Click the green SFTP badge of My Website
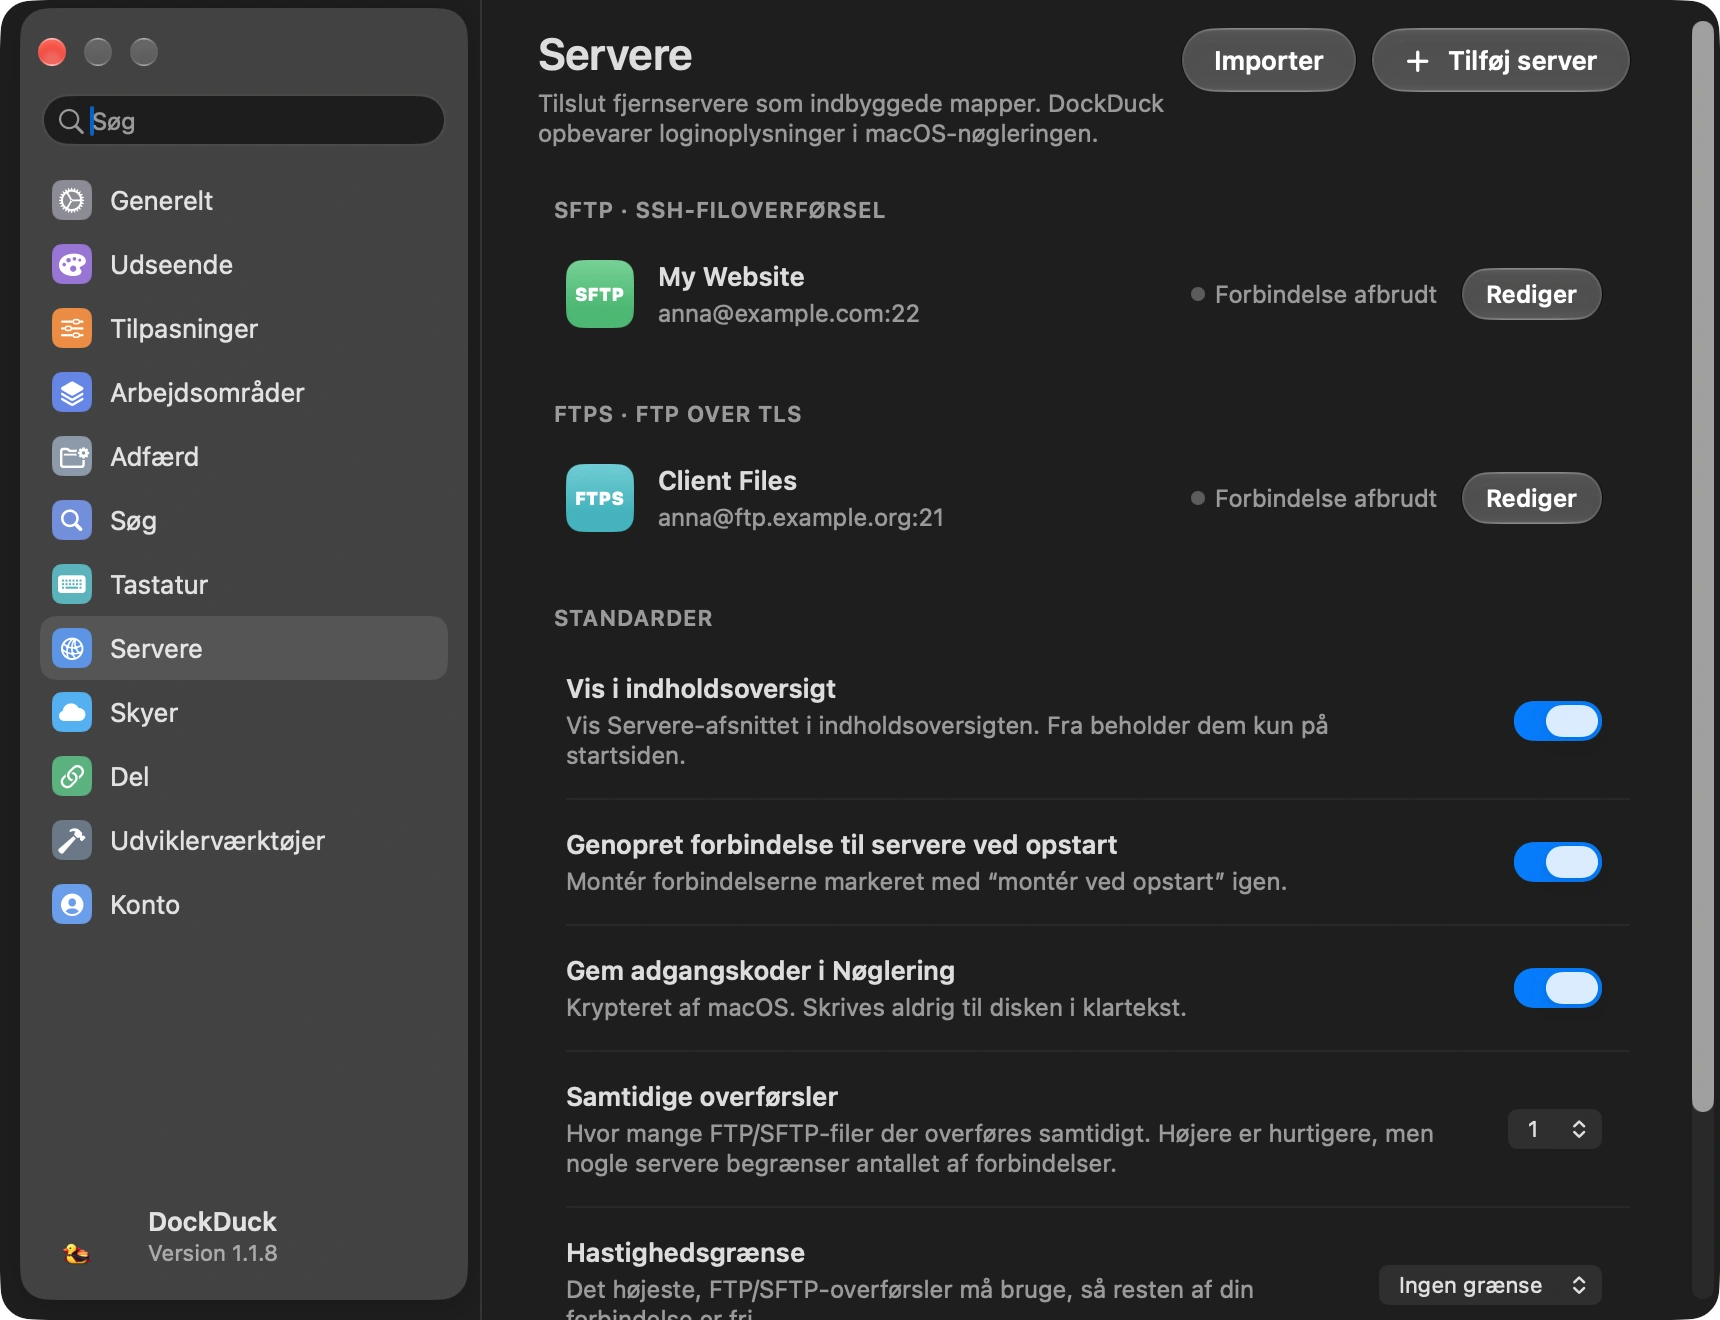 600,294
